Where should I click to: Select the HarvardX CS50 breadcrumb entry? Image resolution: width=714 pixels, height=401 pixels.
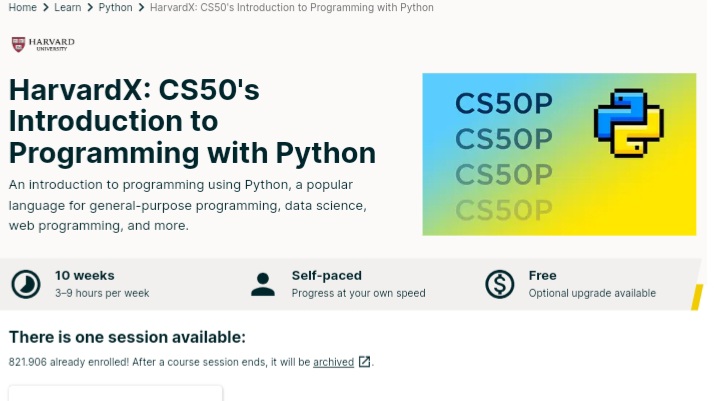[x=291, y=8]
